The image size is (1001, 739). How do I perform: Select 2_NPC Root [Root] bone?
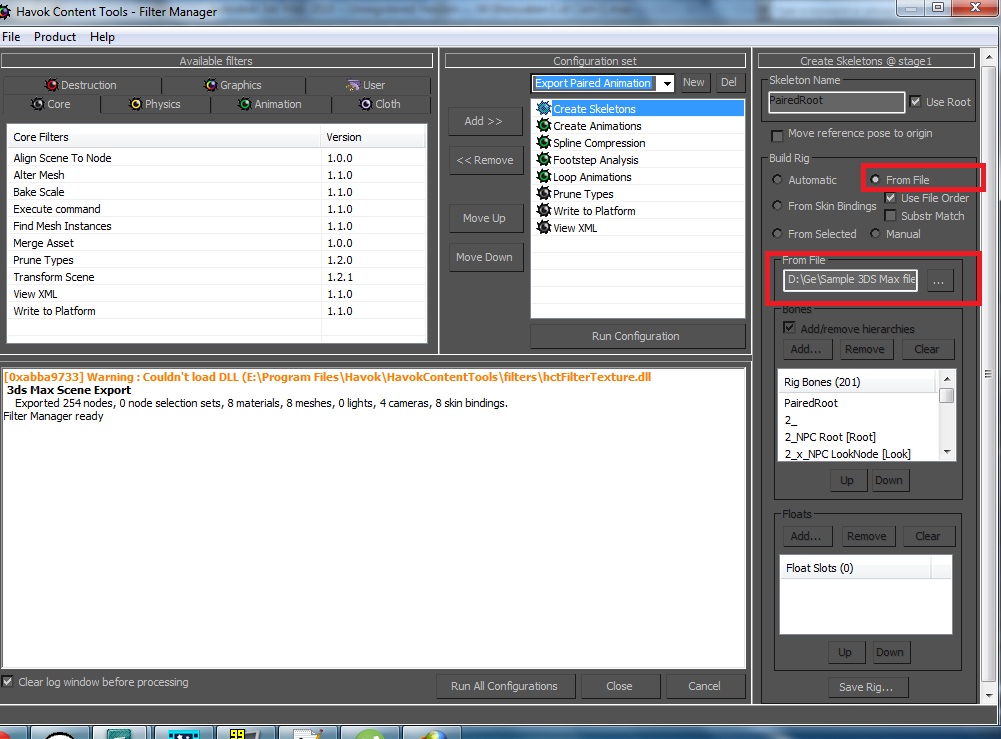[859, 437]
